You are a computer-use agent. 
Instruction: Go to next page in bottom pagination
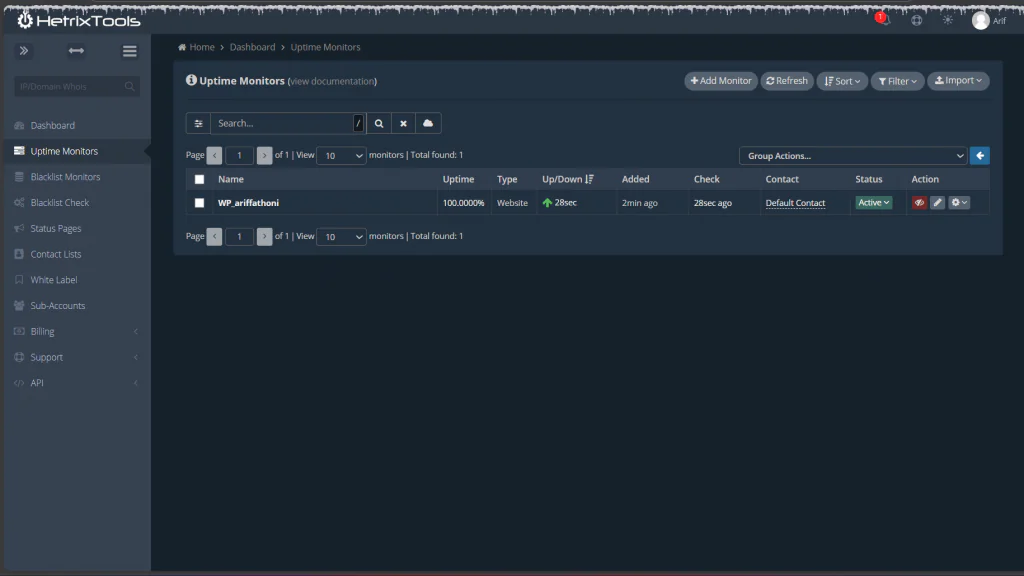[x=264, y=236]
